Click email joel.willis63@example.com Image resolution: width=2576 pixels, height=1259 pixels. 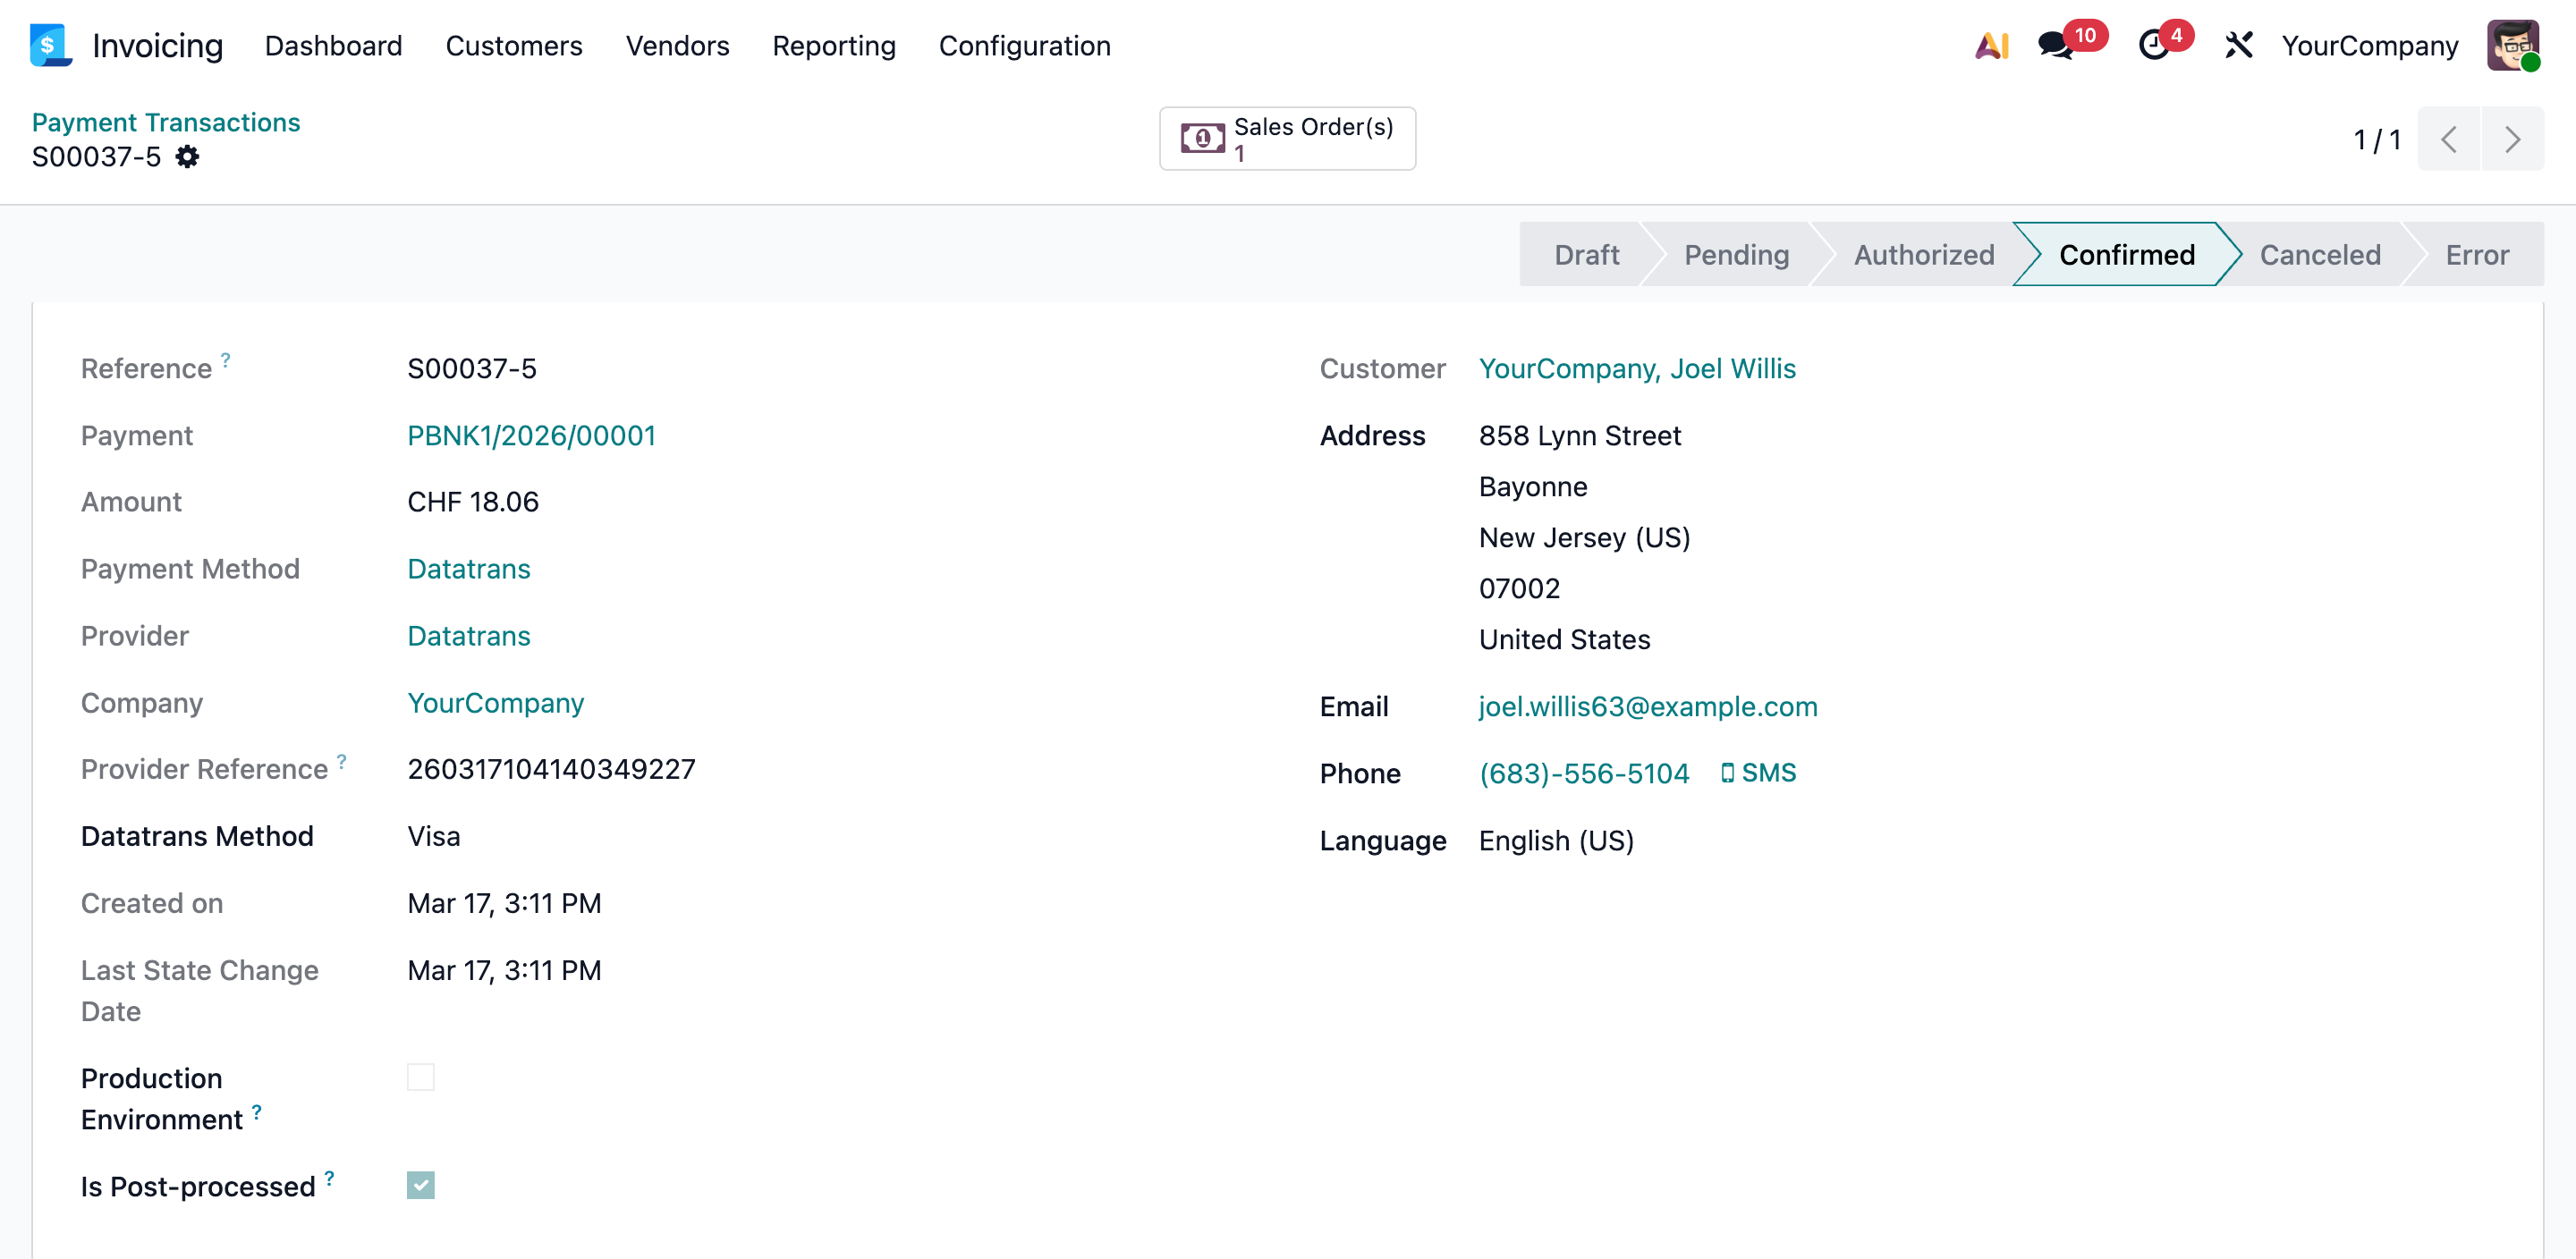coord(1648,707)
